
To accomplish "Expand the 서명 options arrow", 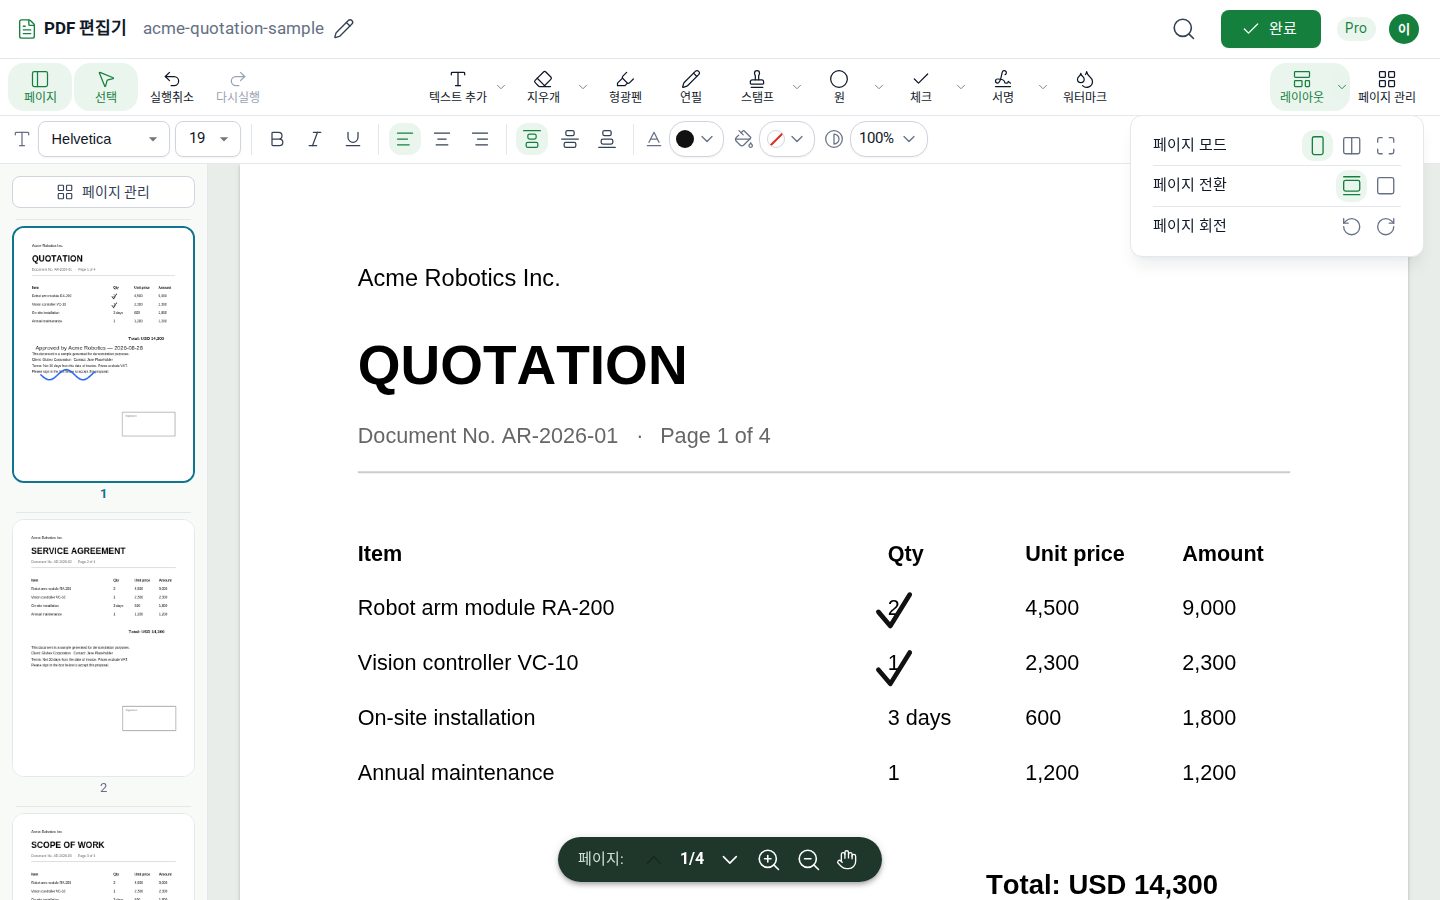I will point(1043,87).
